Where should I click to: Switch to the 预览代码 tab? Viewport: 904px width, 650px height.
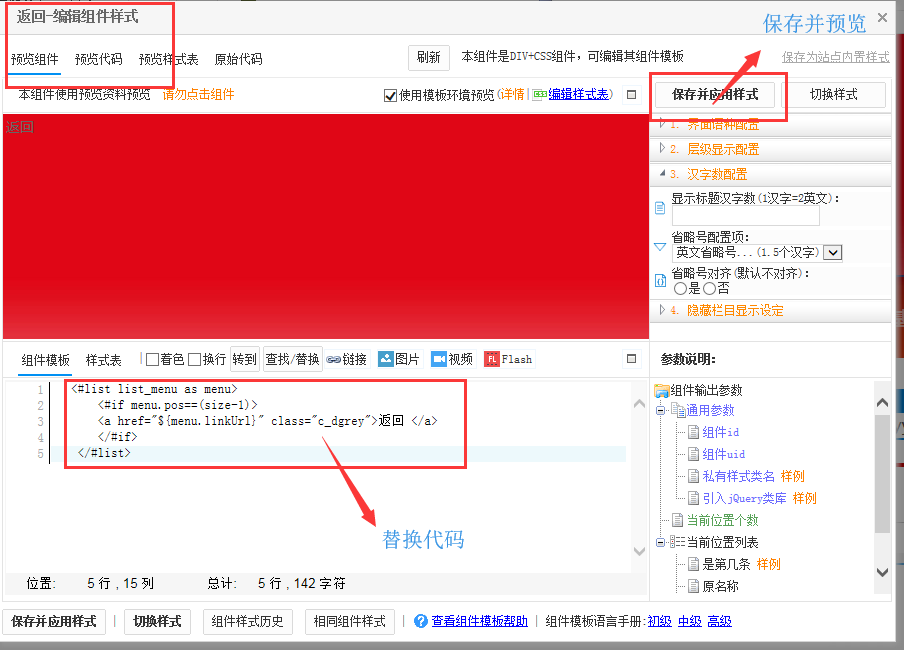click(100, 59)
